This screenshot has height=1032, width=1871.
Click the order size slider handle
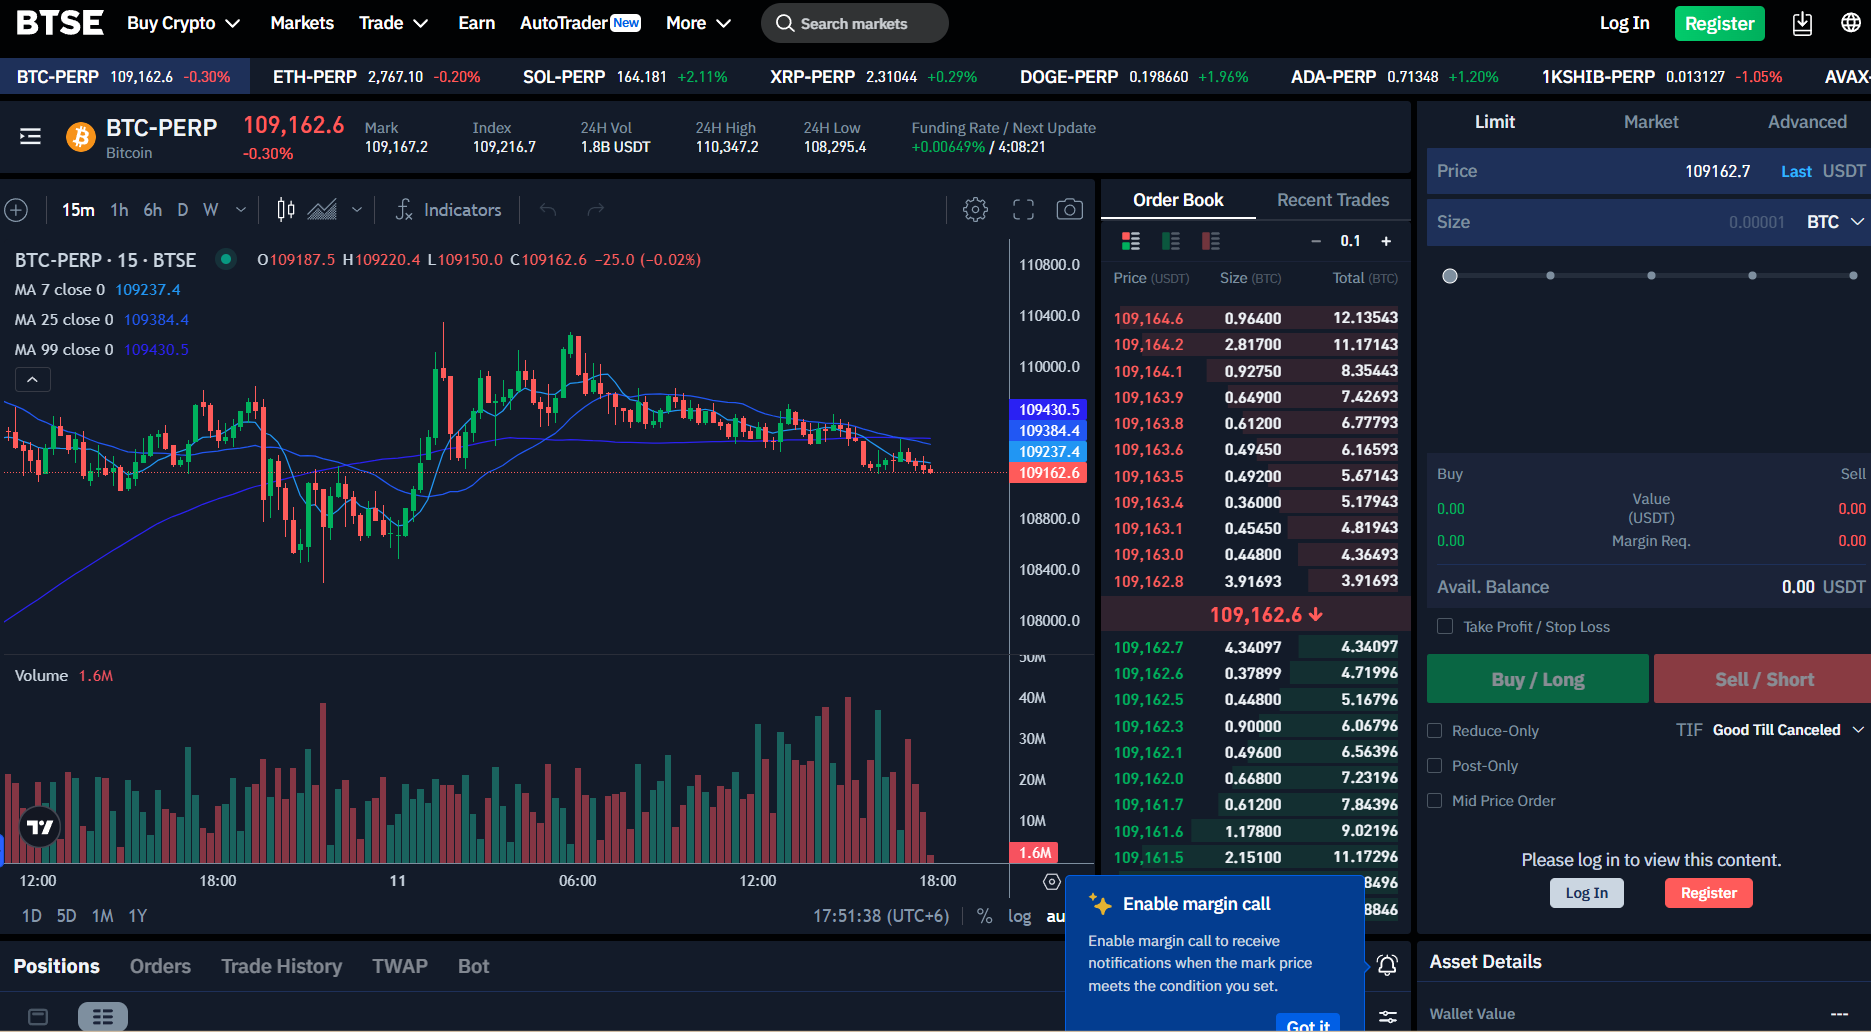point(1450,276)
